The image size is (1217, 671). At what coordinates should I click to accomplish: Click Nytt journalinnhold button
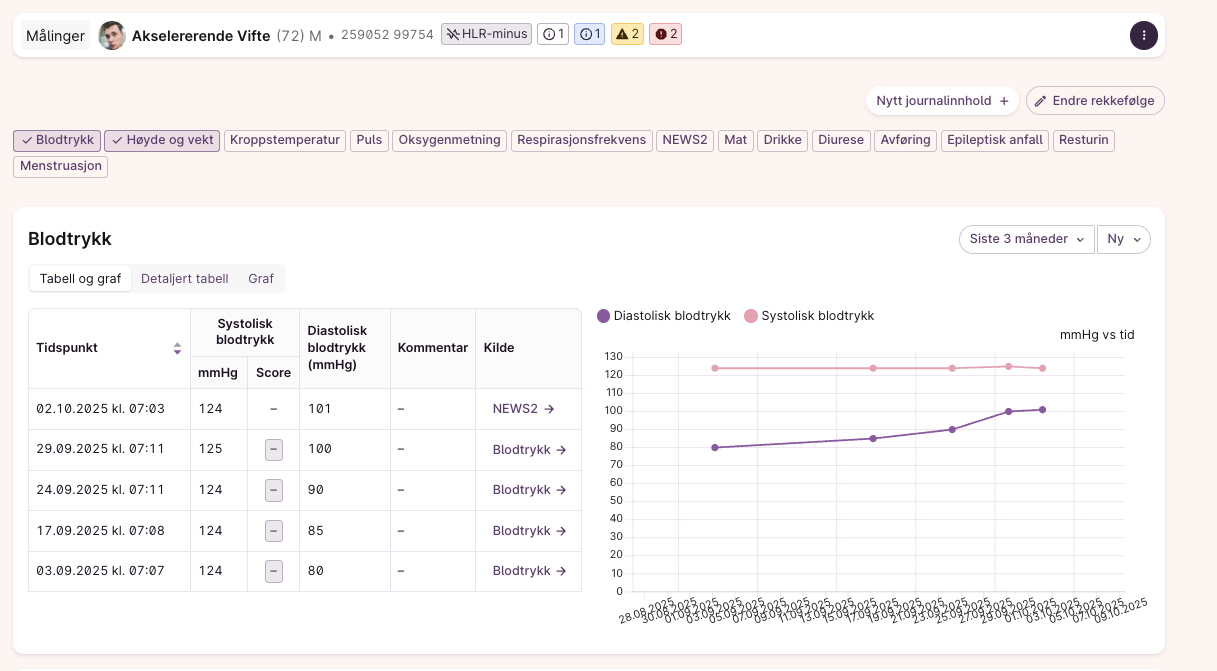pos(942,101)
